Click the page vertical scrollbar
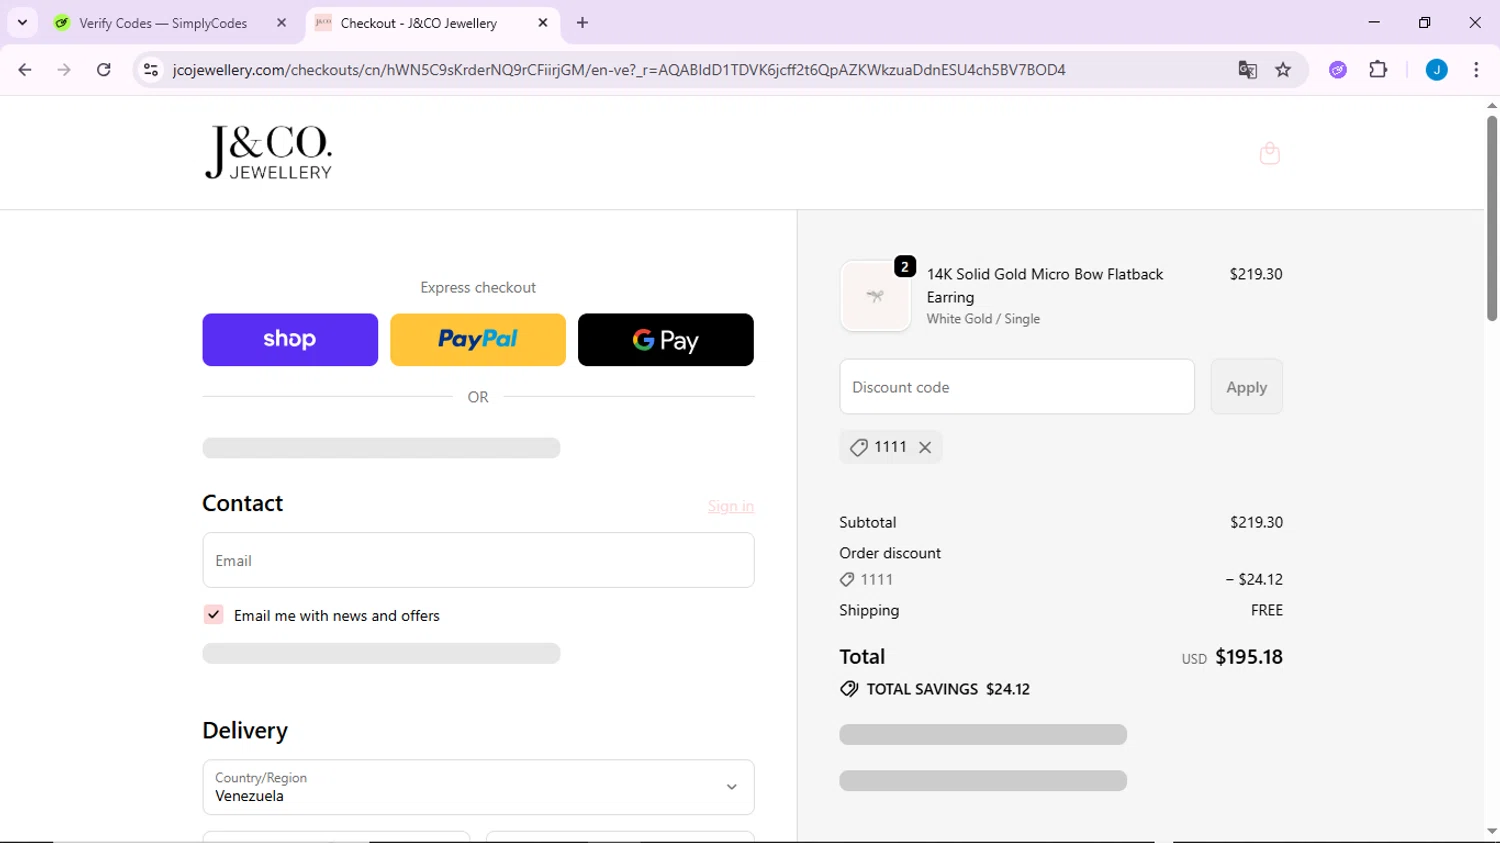The image size is (1500, 843). [1491, 218]
